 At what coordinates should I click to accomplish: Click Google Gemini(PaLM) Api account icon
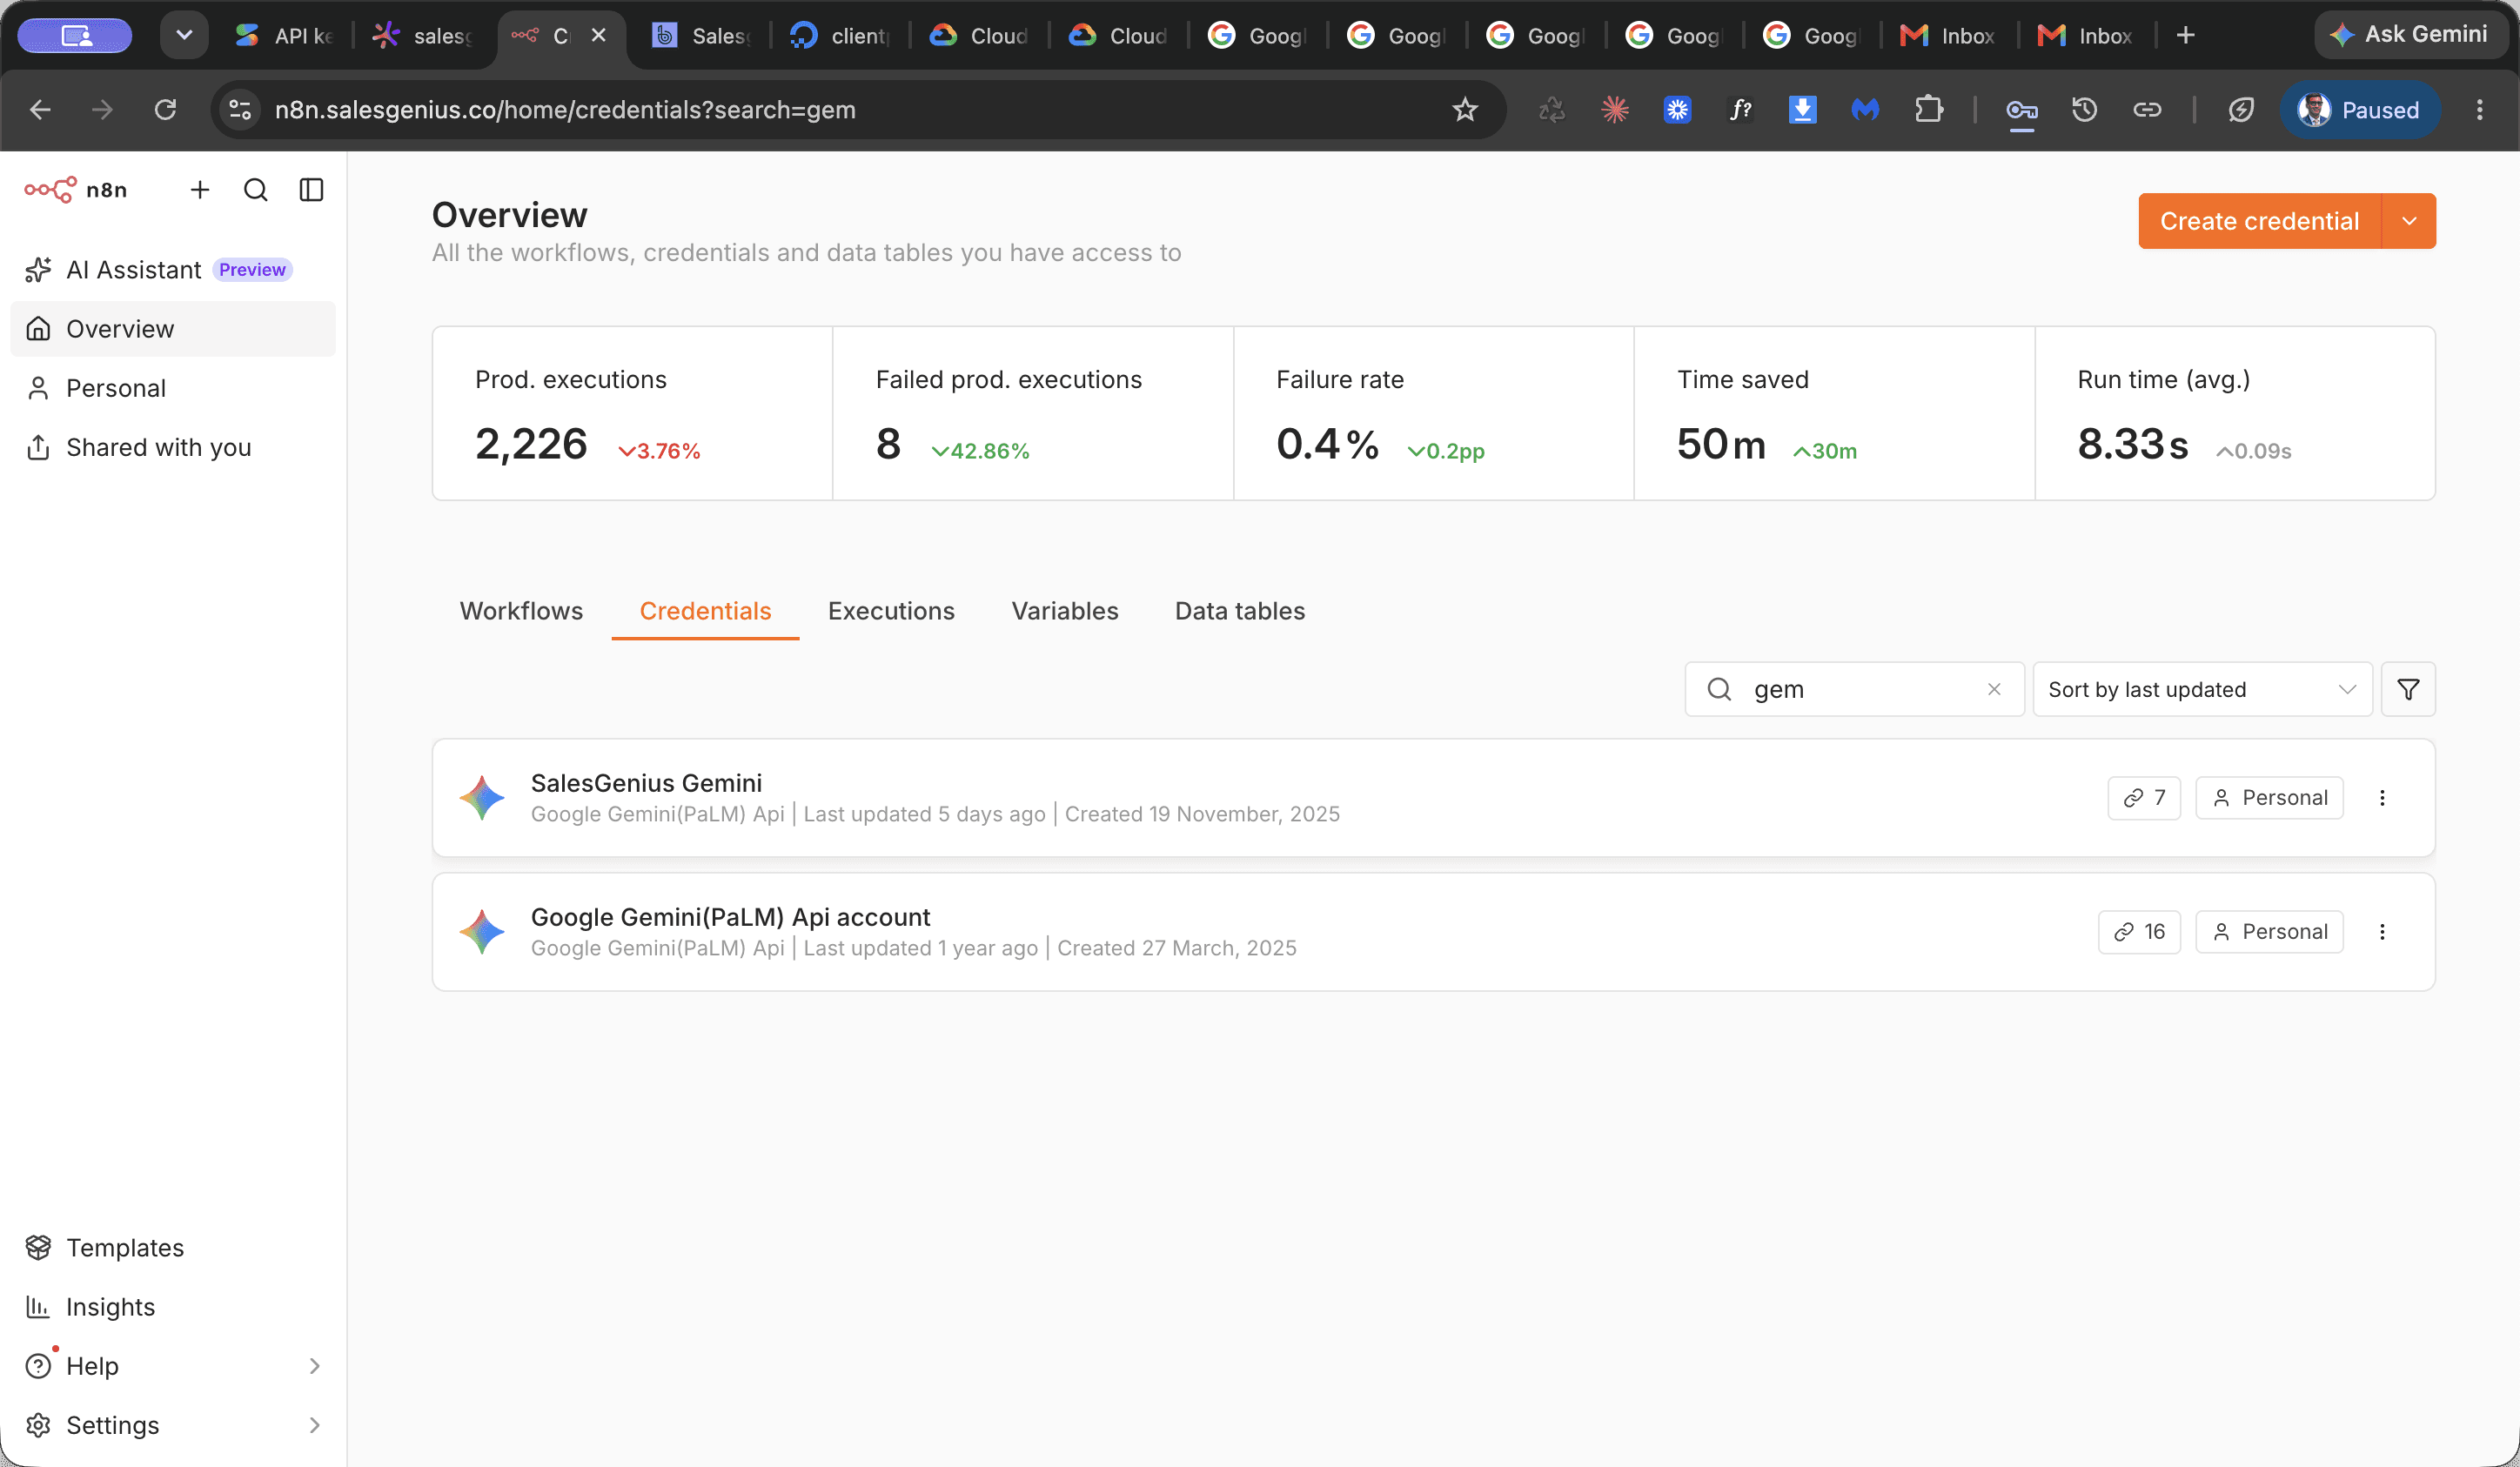coord(482,932)
